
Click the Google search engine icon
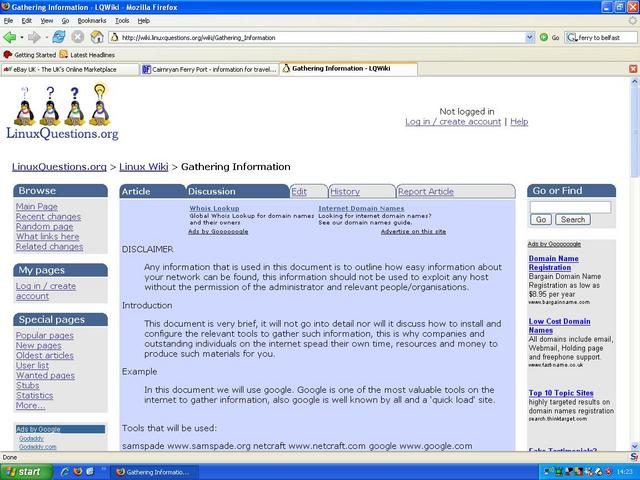(571, 38)
